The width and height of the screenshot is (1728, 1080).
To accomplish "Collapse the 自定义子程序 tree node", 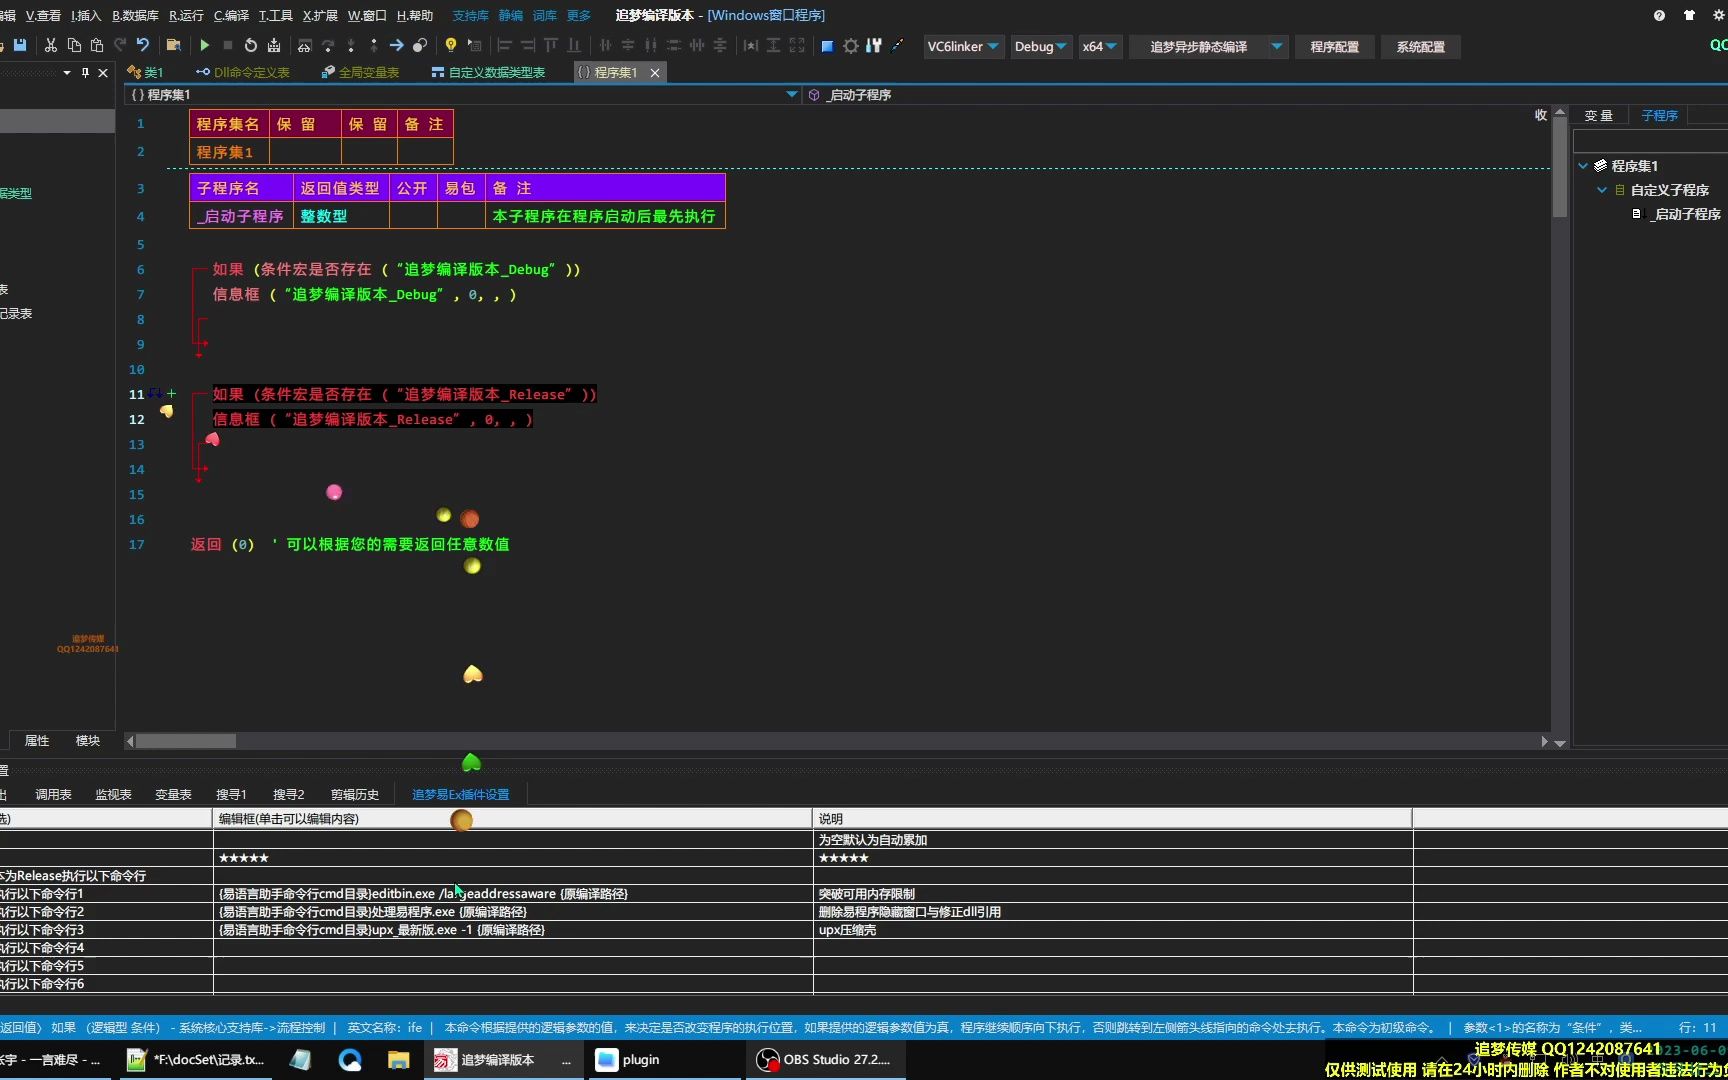I will (1602, 190).
